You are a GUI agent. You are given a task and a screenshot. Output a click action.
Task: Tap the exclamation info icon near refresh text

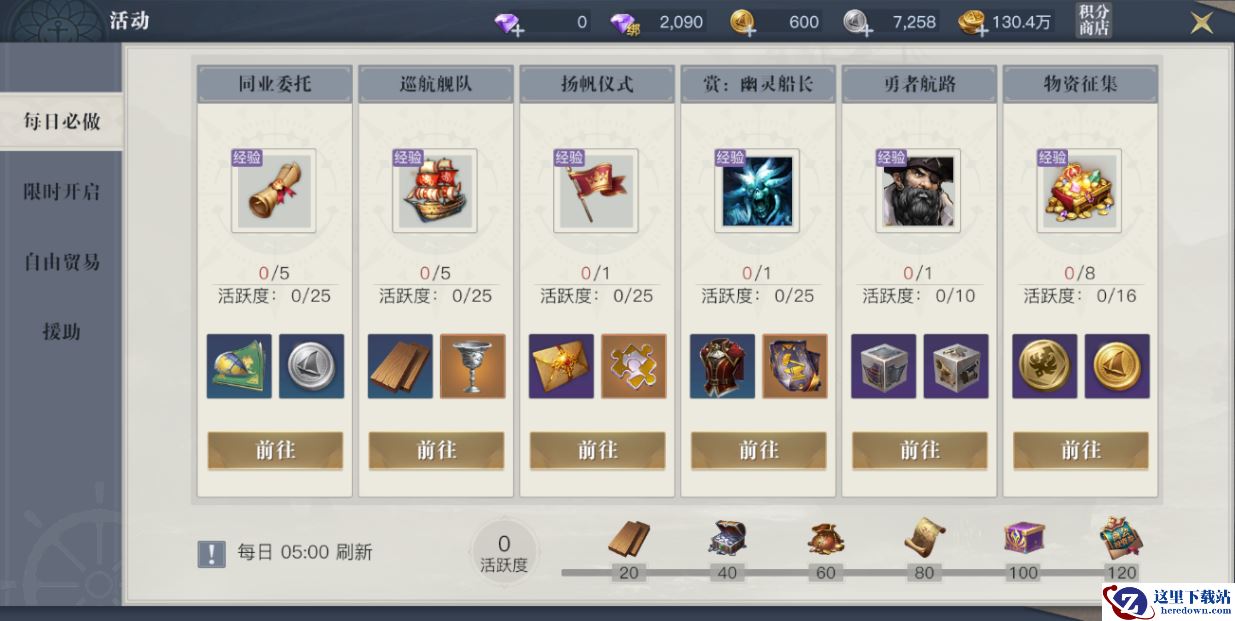point(211,554)
